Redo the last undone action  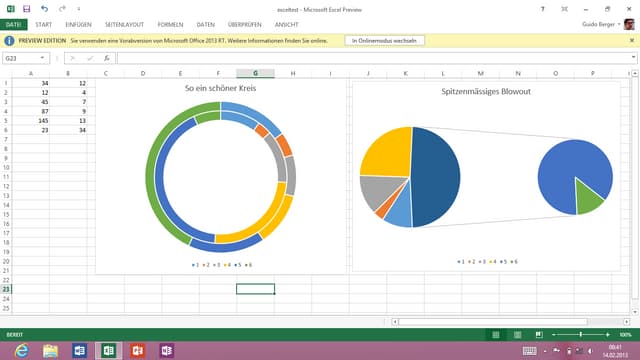pos(62,9)
